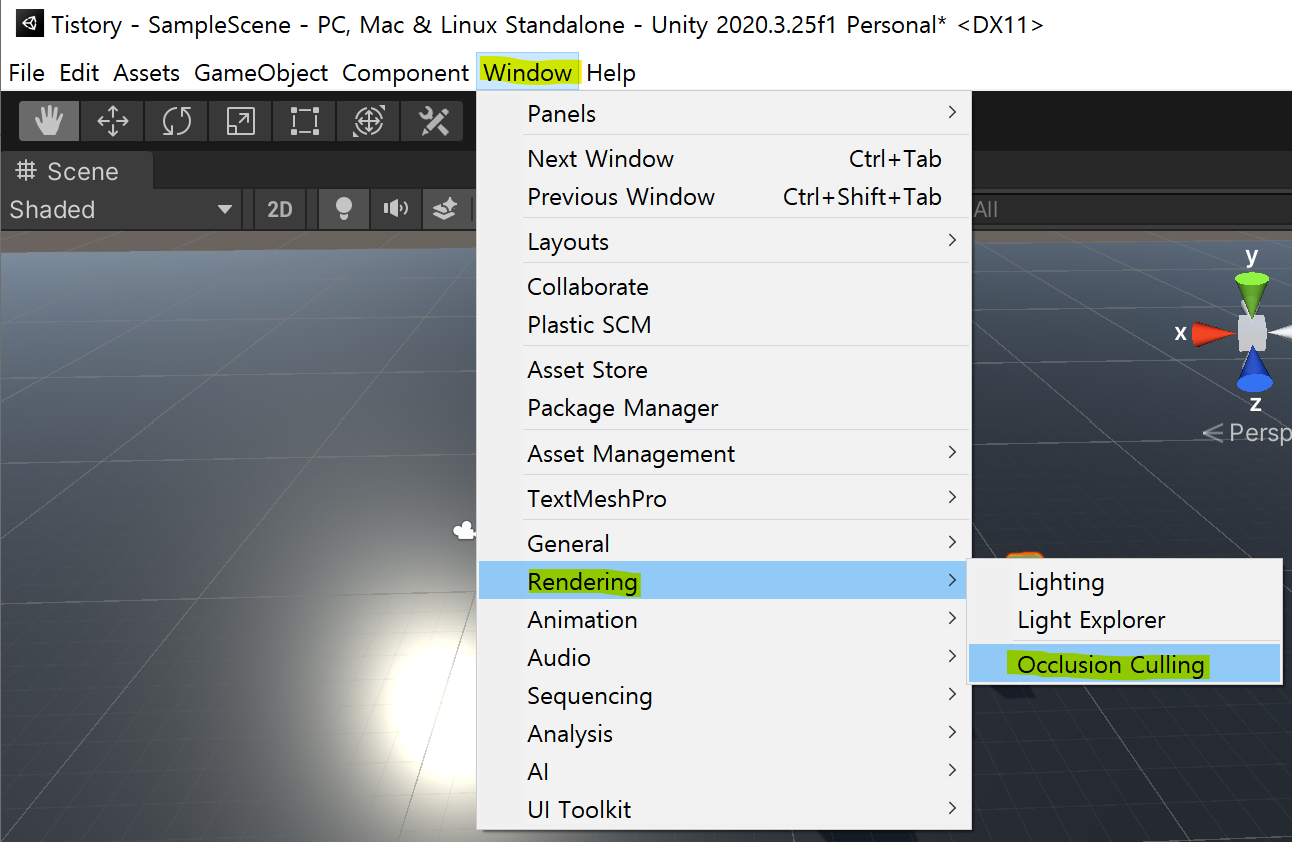Open the Assets menu
Screen dimensions: 1292x842
(x=147, y=73)
